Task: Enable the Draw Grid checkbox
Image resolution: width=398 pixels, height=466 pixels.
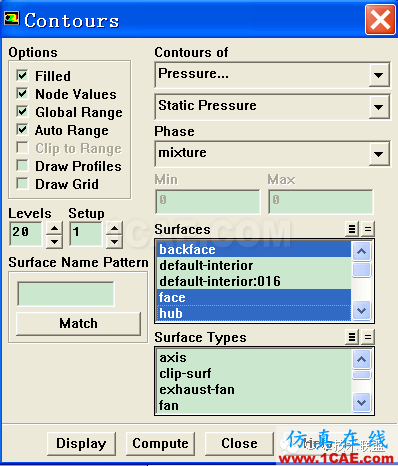Action: pyautogui.click(x=22, y=184)
